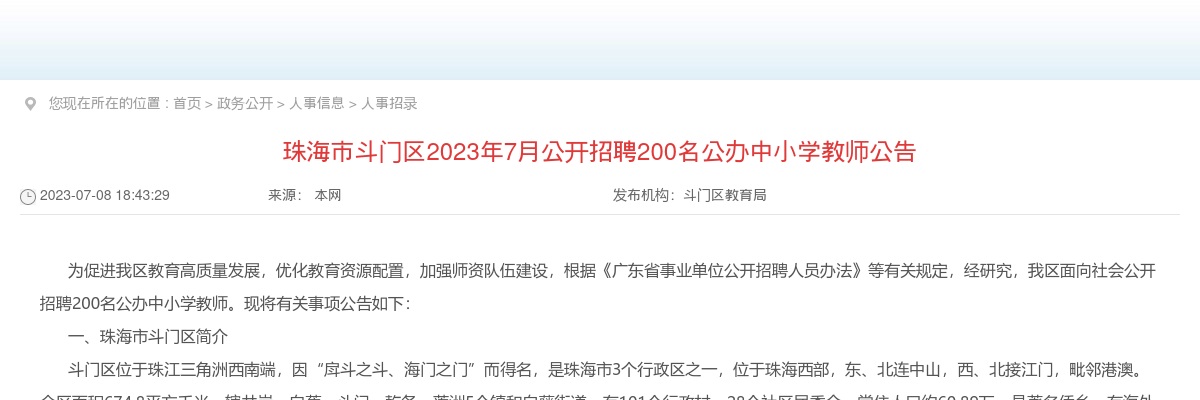Click the location pin icon beside the breadcrumb

[x=30, y=104]
